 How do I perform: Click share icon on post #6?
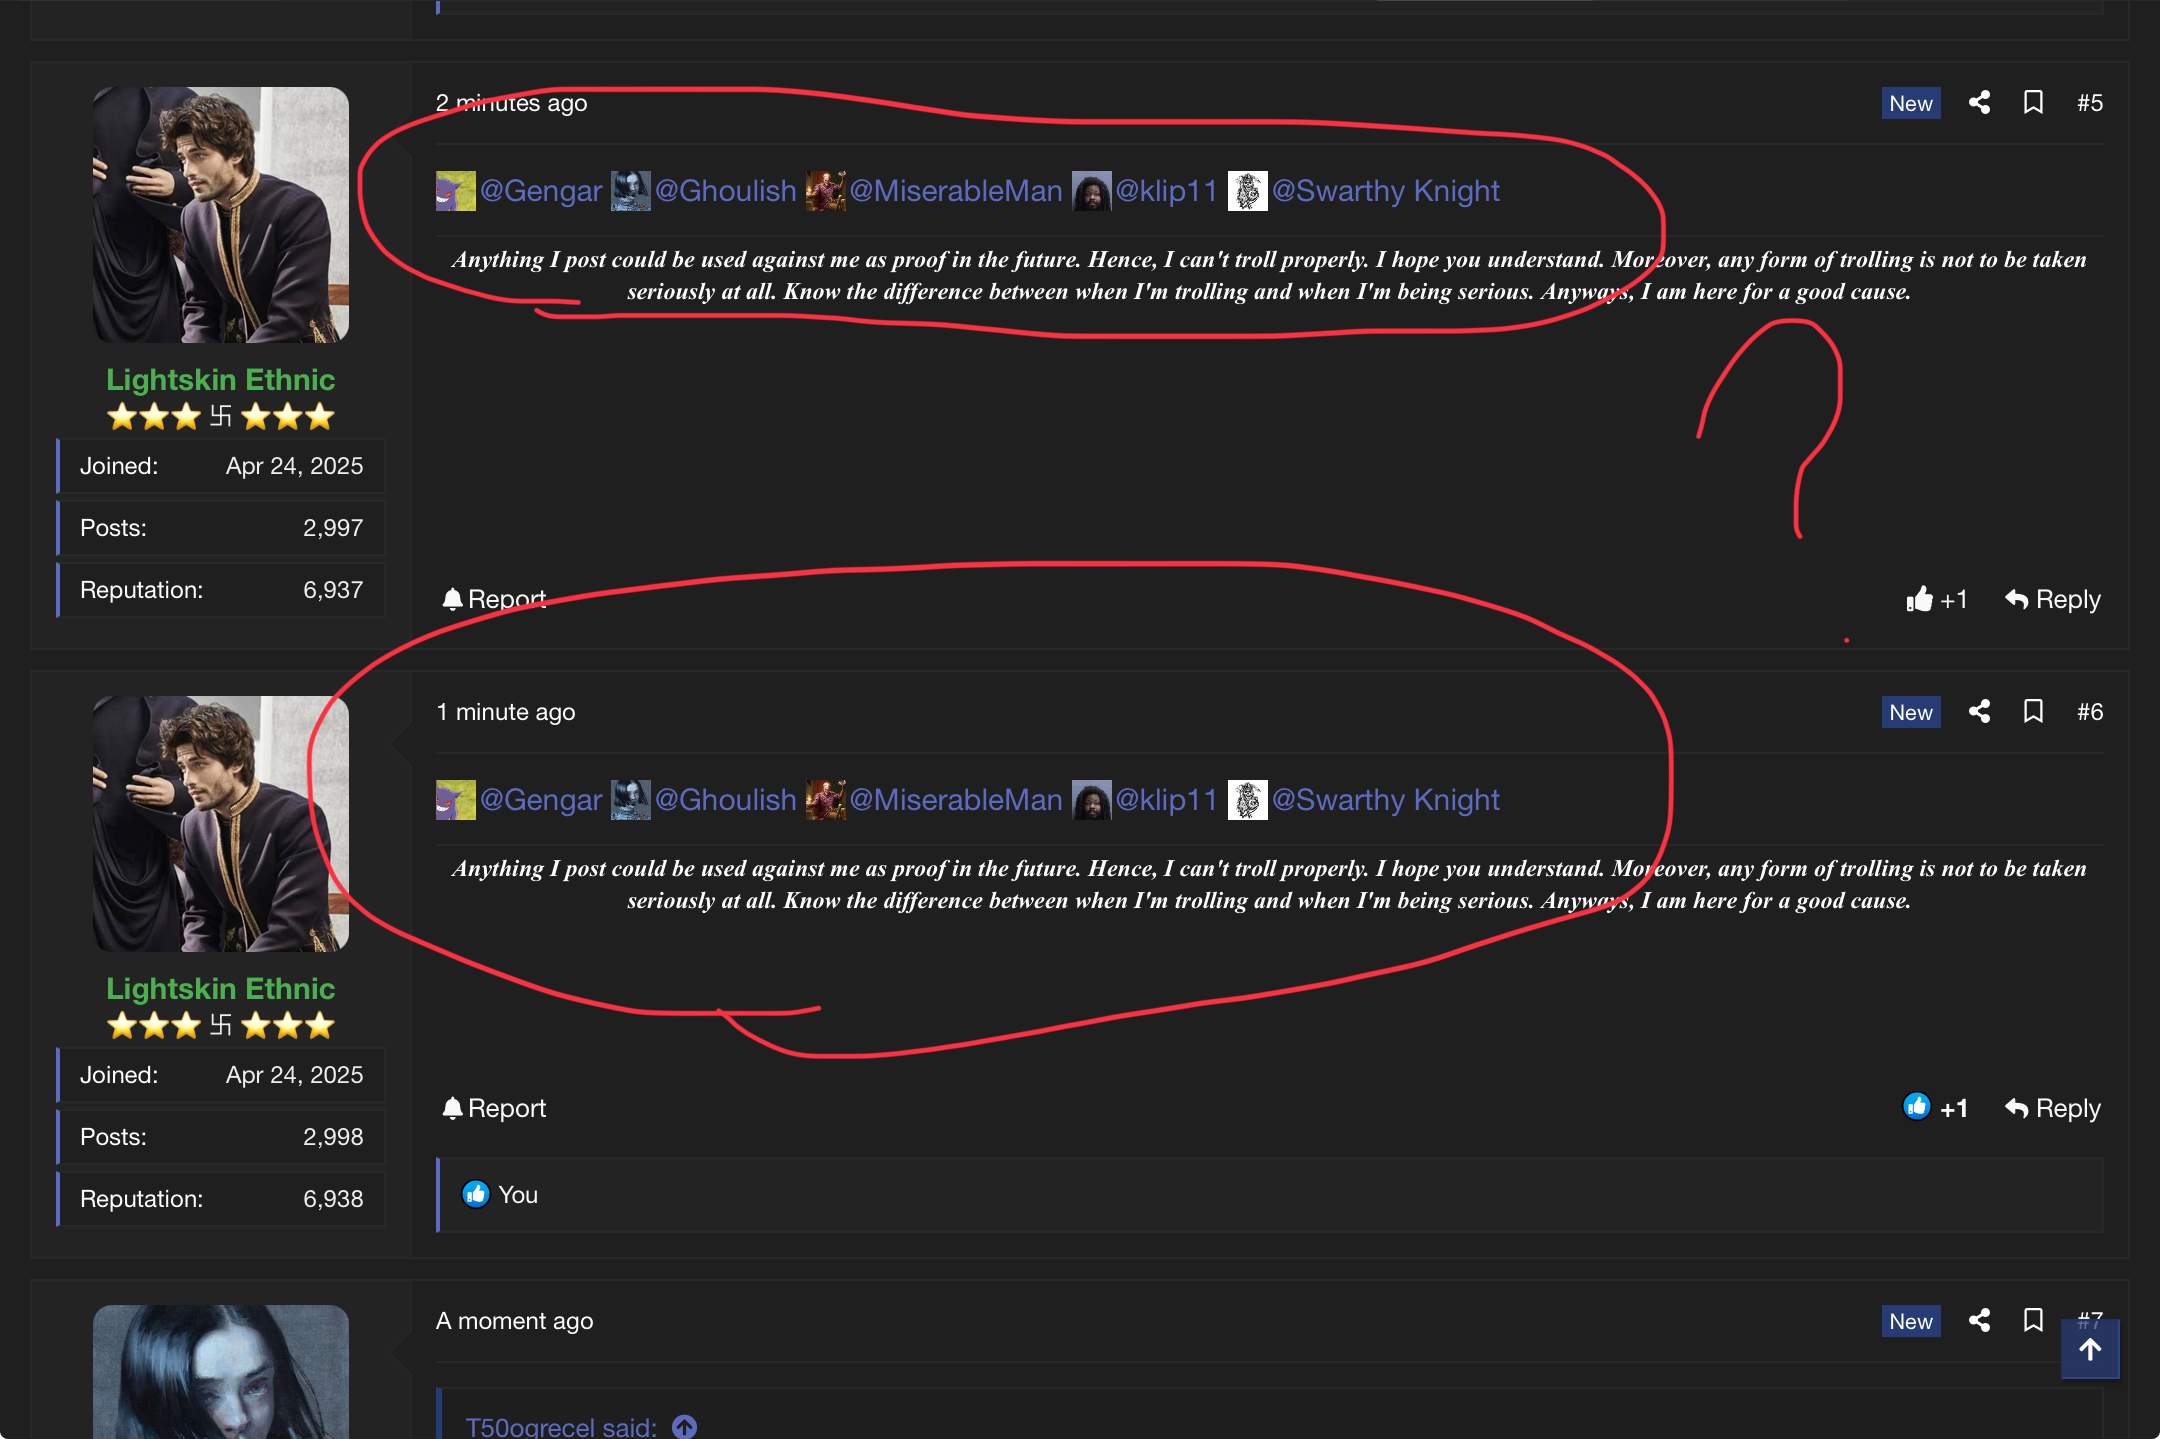[1979, 712]
